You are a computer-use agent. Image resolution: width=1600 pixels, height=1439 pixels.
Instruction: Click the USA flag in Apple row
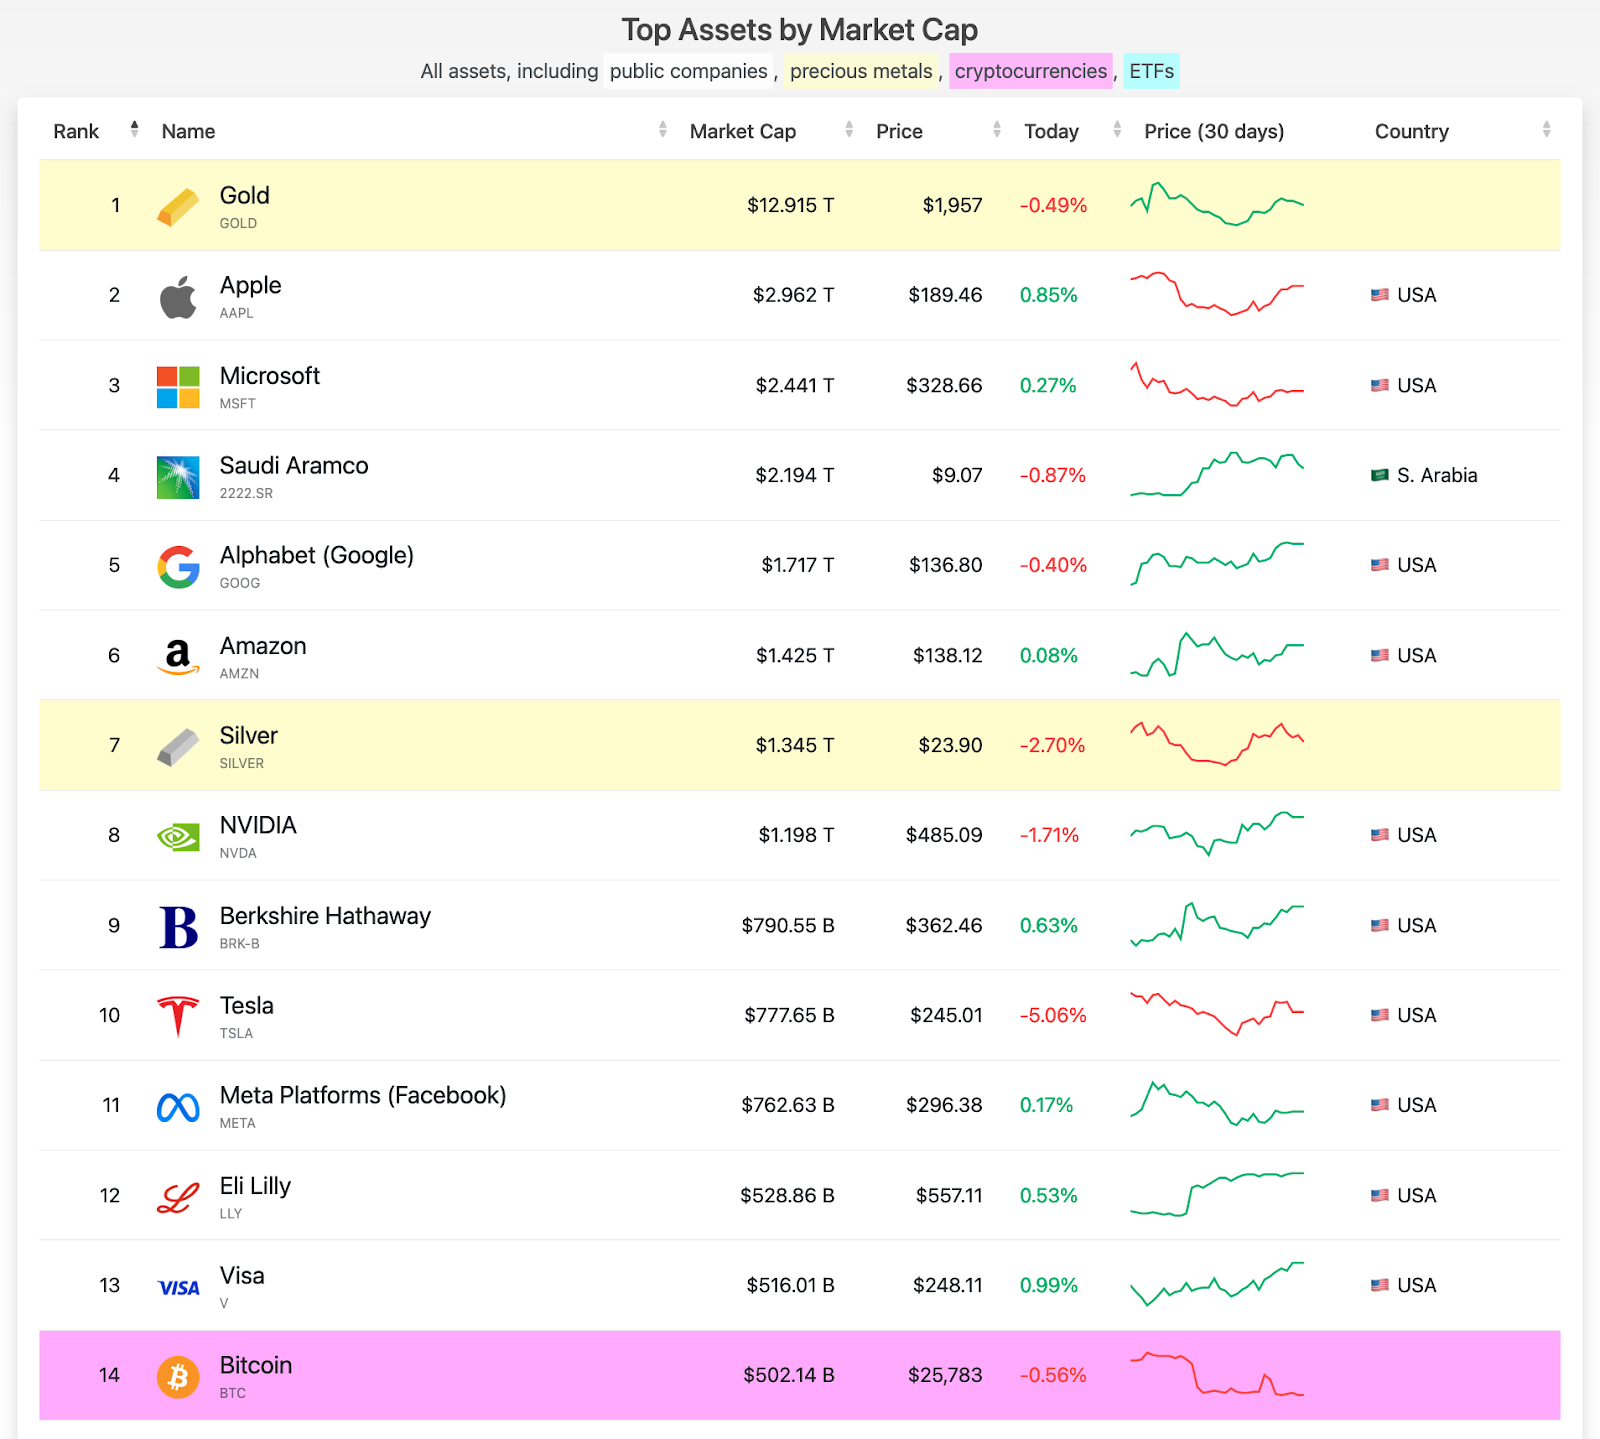(x=1380, y=295)
